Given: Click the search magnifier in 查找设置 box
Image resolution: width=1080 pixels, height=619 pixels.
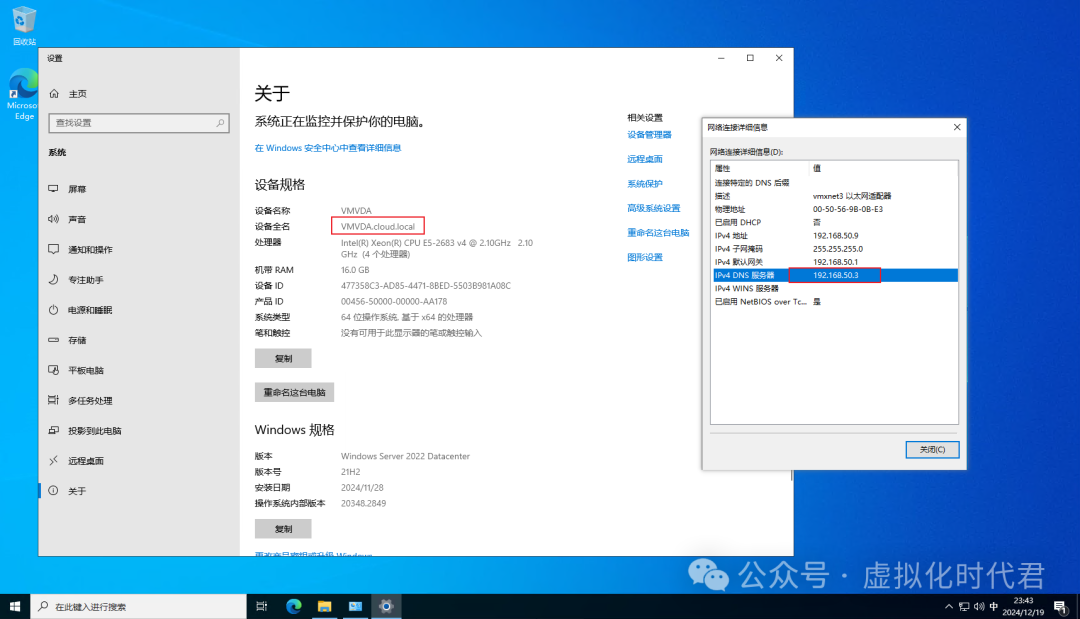Looking at the screenshot, I should click(x=220, y=123).
